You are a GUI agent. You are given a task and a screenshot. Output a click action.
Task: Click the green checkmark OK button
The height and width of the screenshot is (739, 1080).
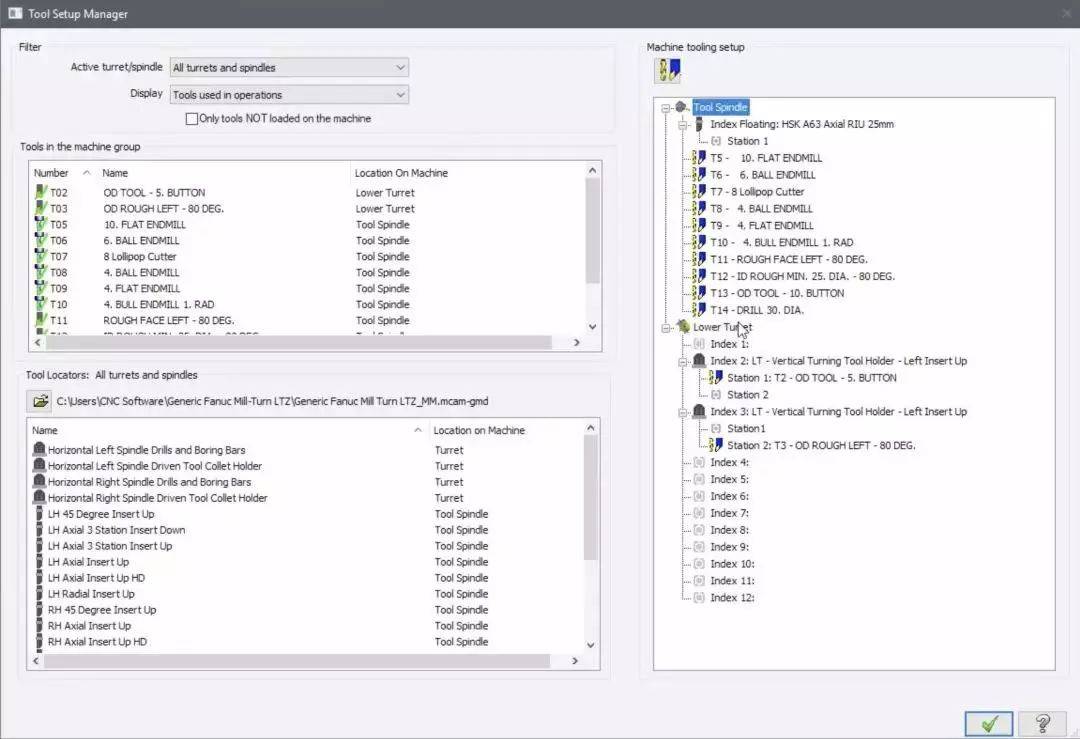pyautogui.click(x=988, y=723)
